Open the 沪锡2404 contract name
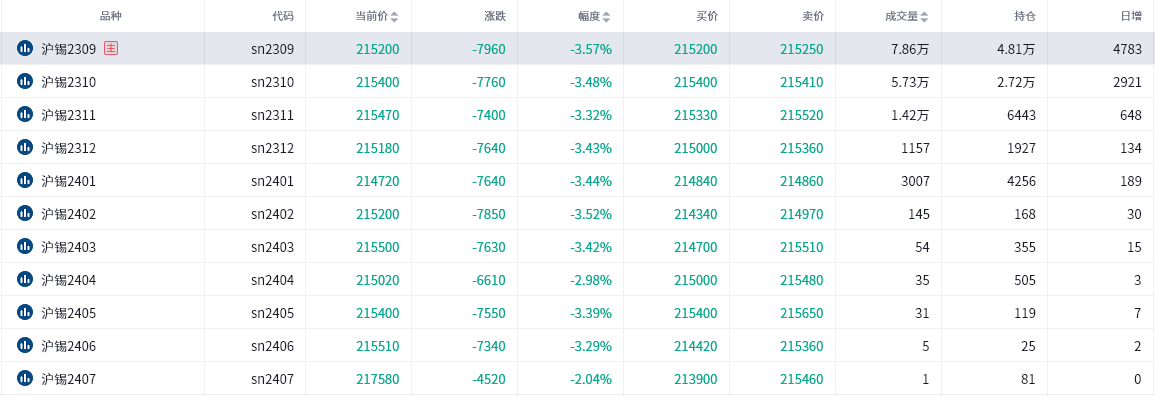Viewport: 1155px width, 396px height. pyautogui.click(x=69, y=280)
